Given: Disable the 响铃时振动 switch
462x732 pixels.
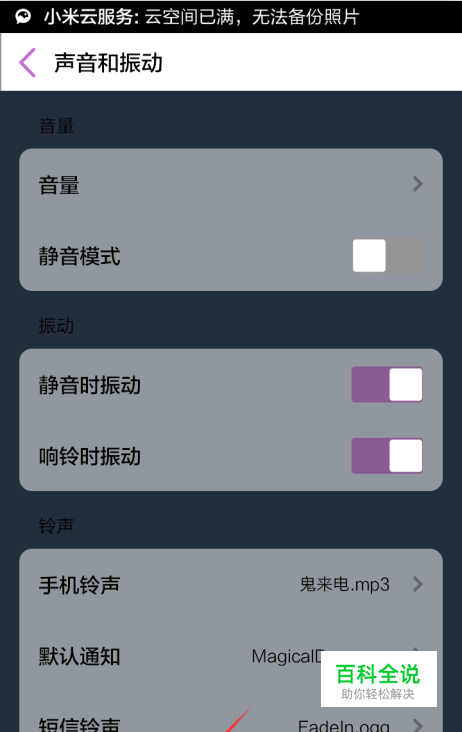Looking at the screenshot, I should (x=387, y=456).
